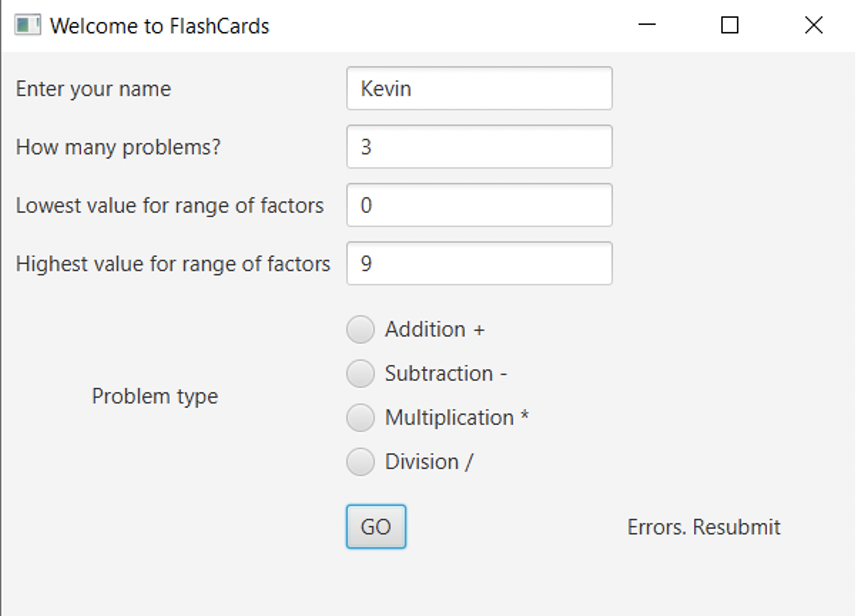The height and width of the screenshot is (616, 856).
Task: Minimize the FlashCards window
Action: pyautogui.click(x=647, y=25)
